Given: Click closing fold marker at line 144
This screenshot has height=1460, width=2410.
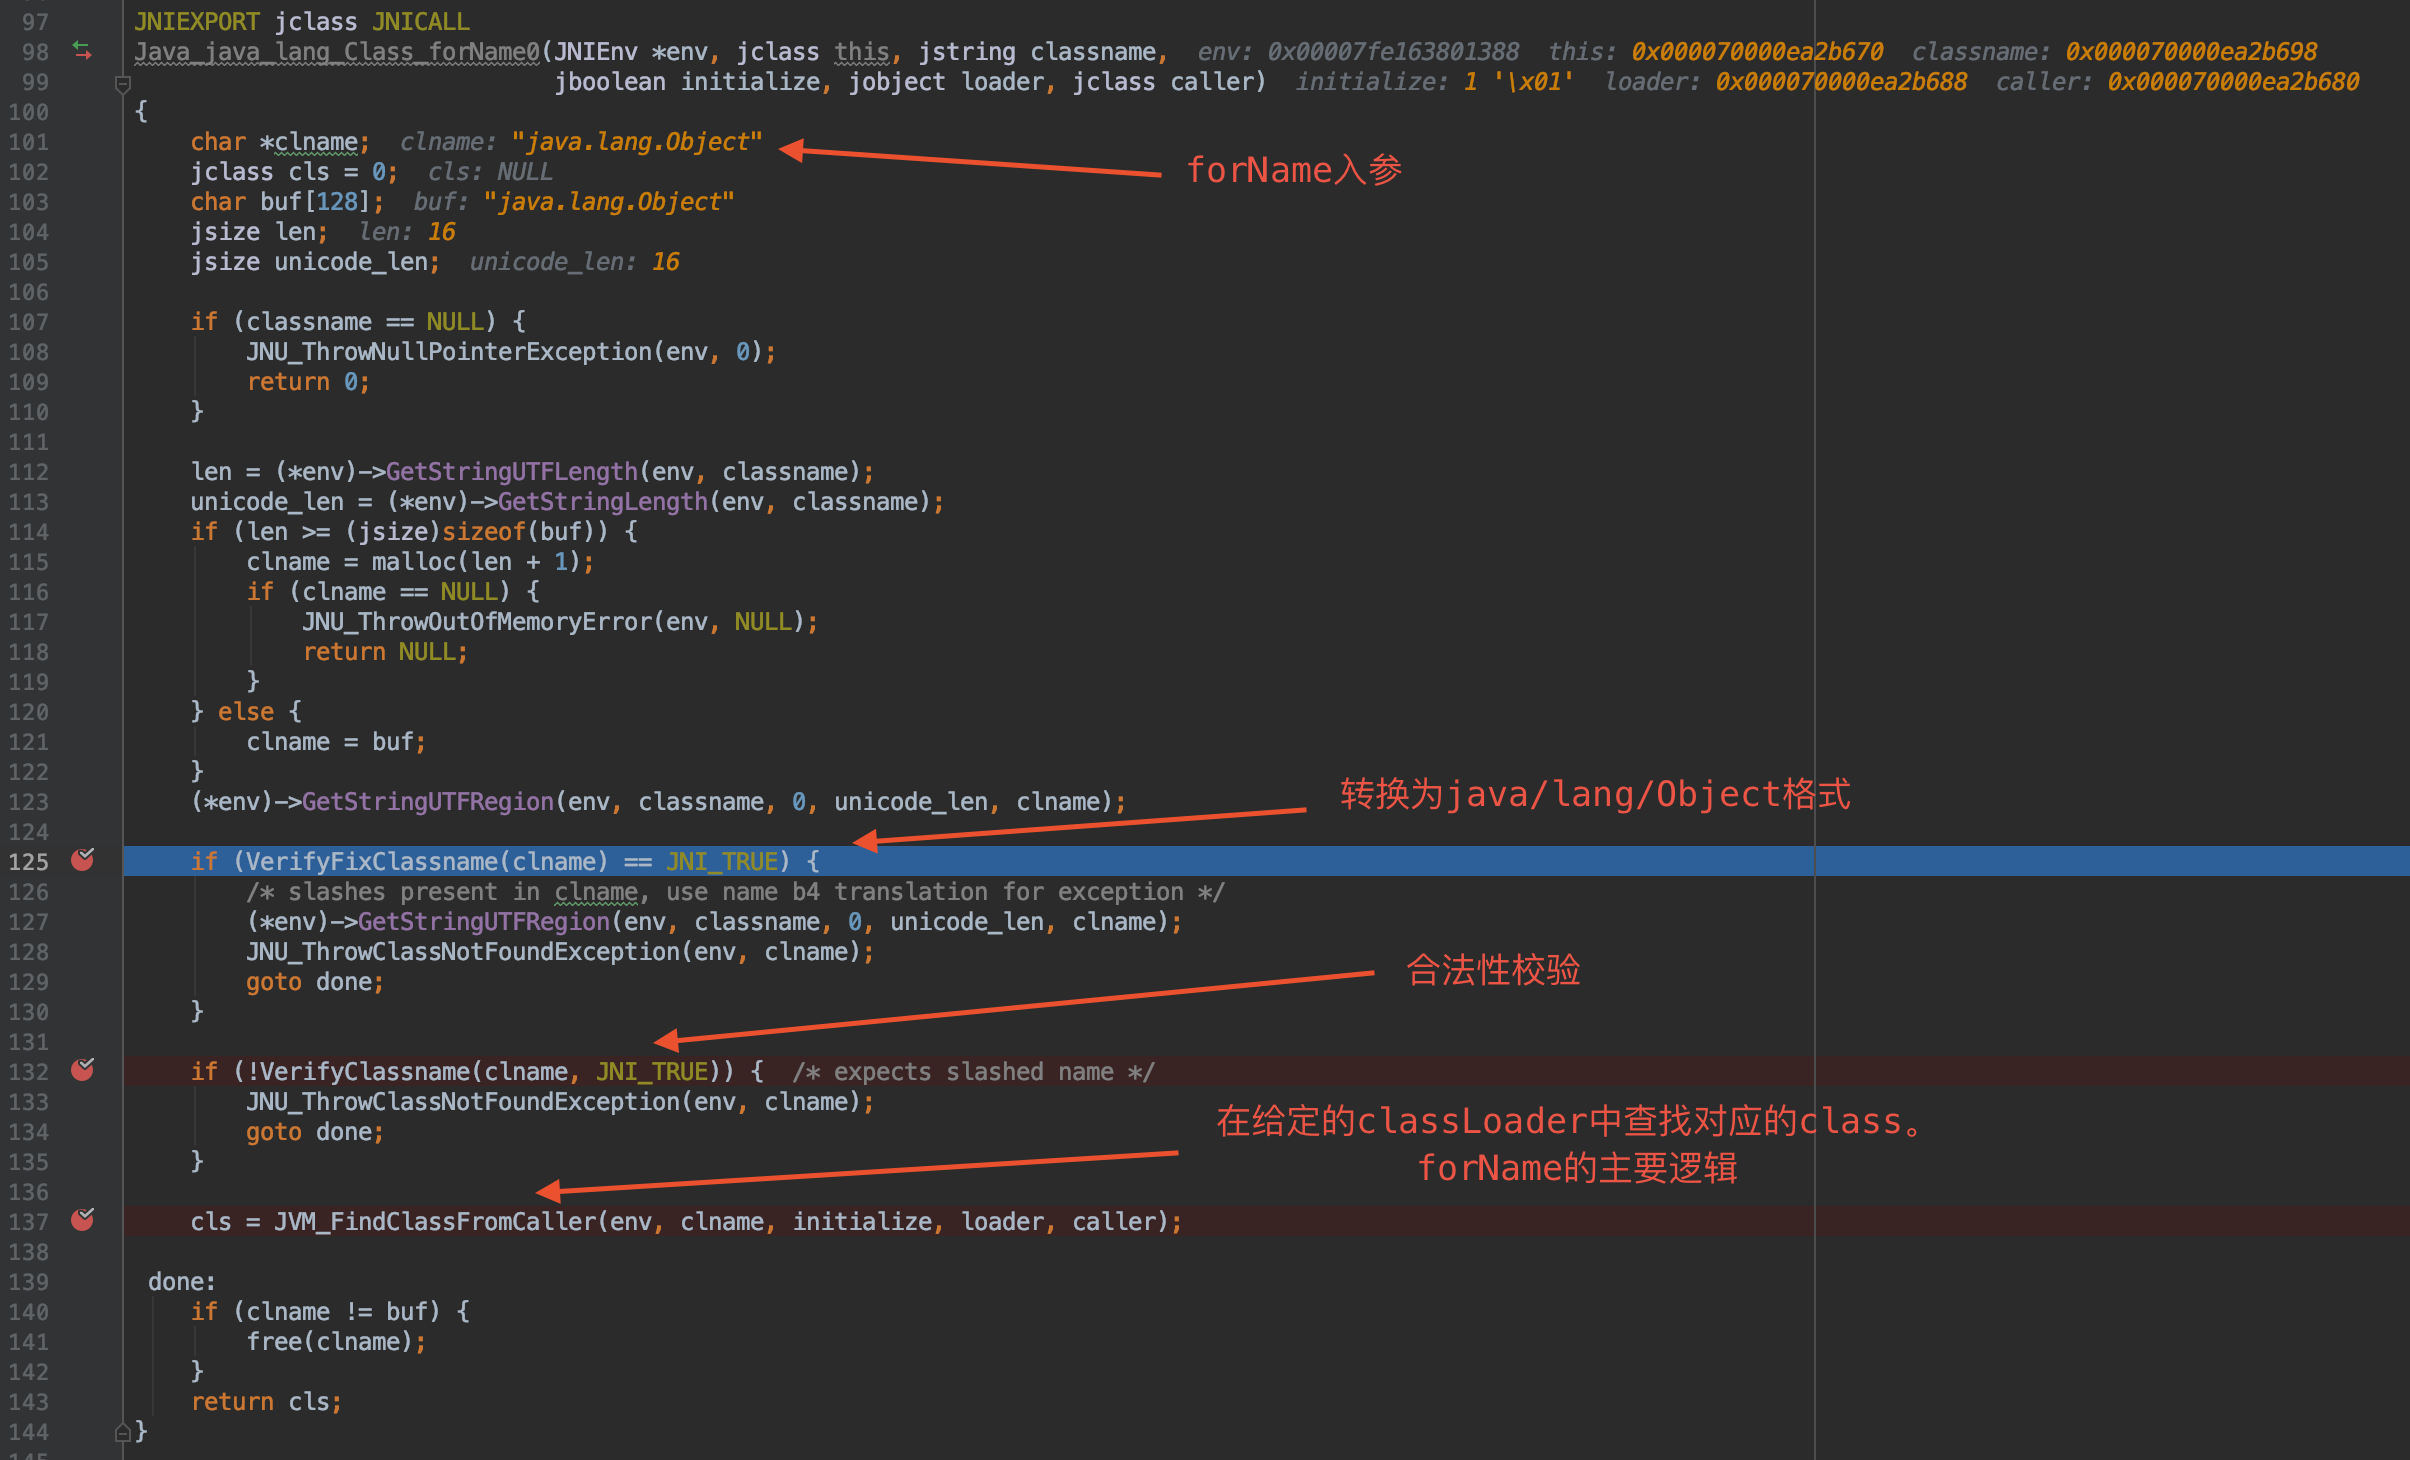Looking at the screenshot, I should (x=123, y=1432).
